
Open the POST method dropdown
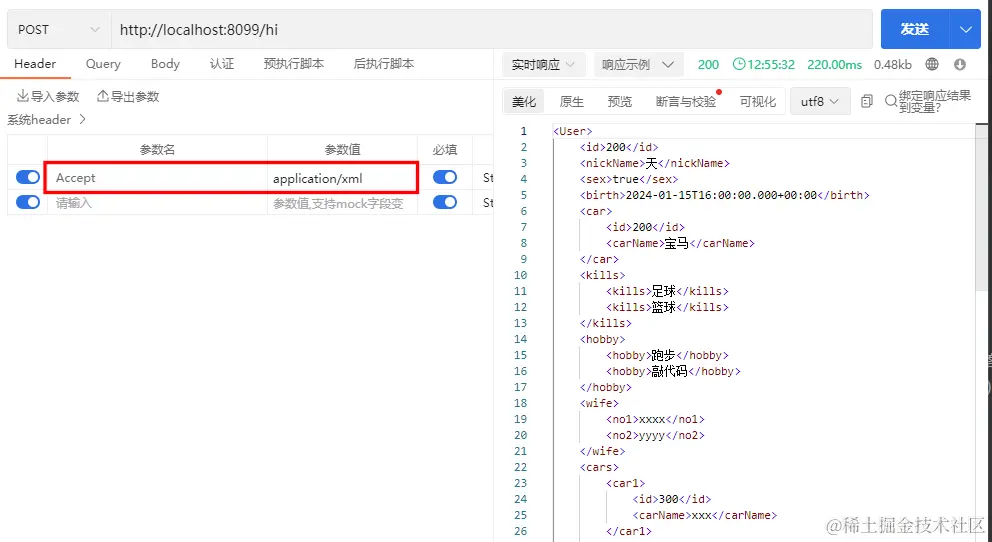(59, 30)
